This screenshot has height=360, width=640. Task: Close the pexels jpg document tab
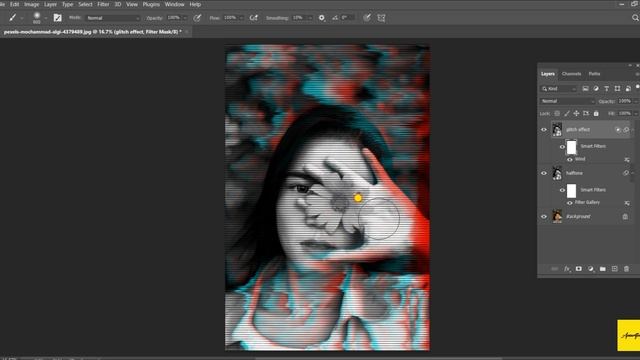(x=187, y=32)
